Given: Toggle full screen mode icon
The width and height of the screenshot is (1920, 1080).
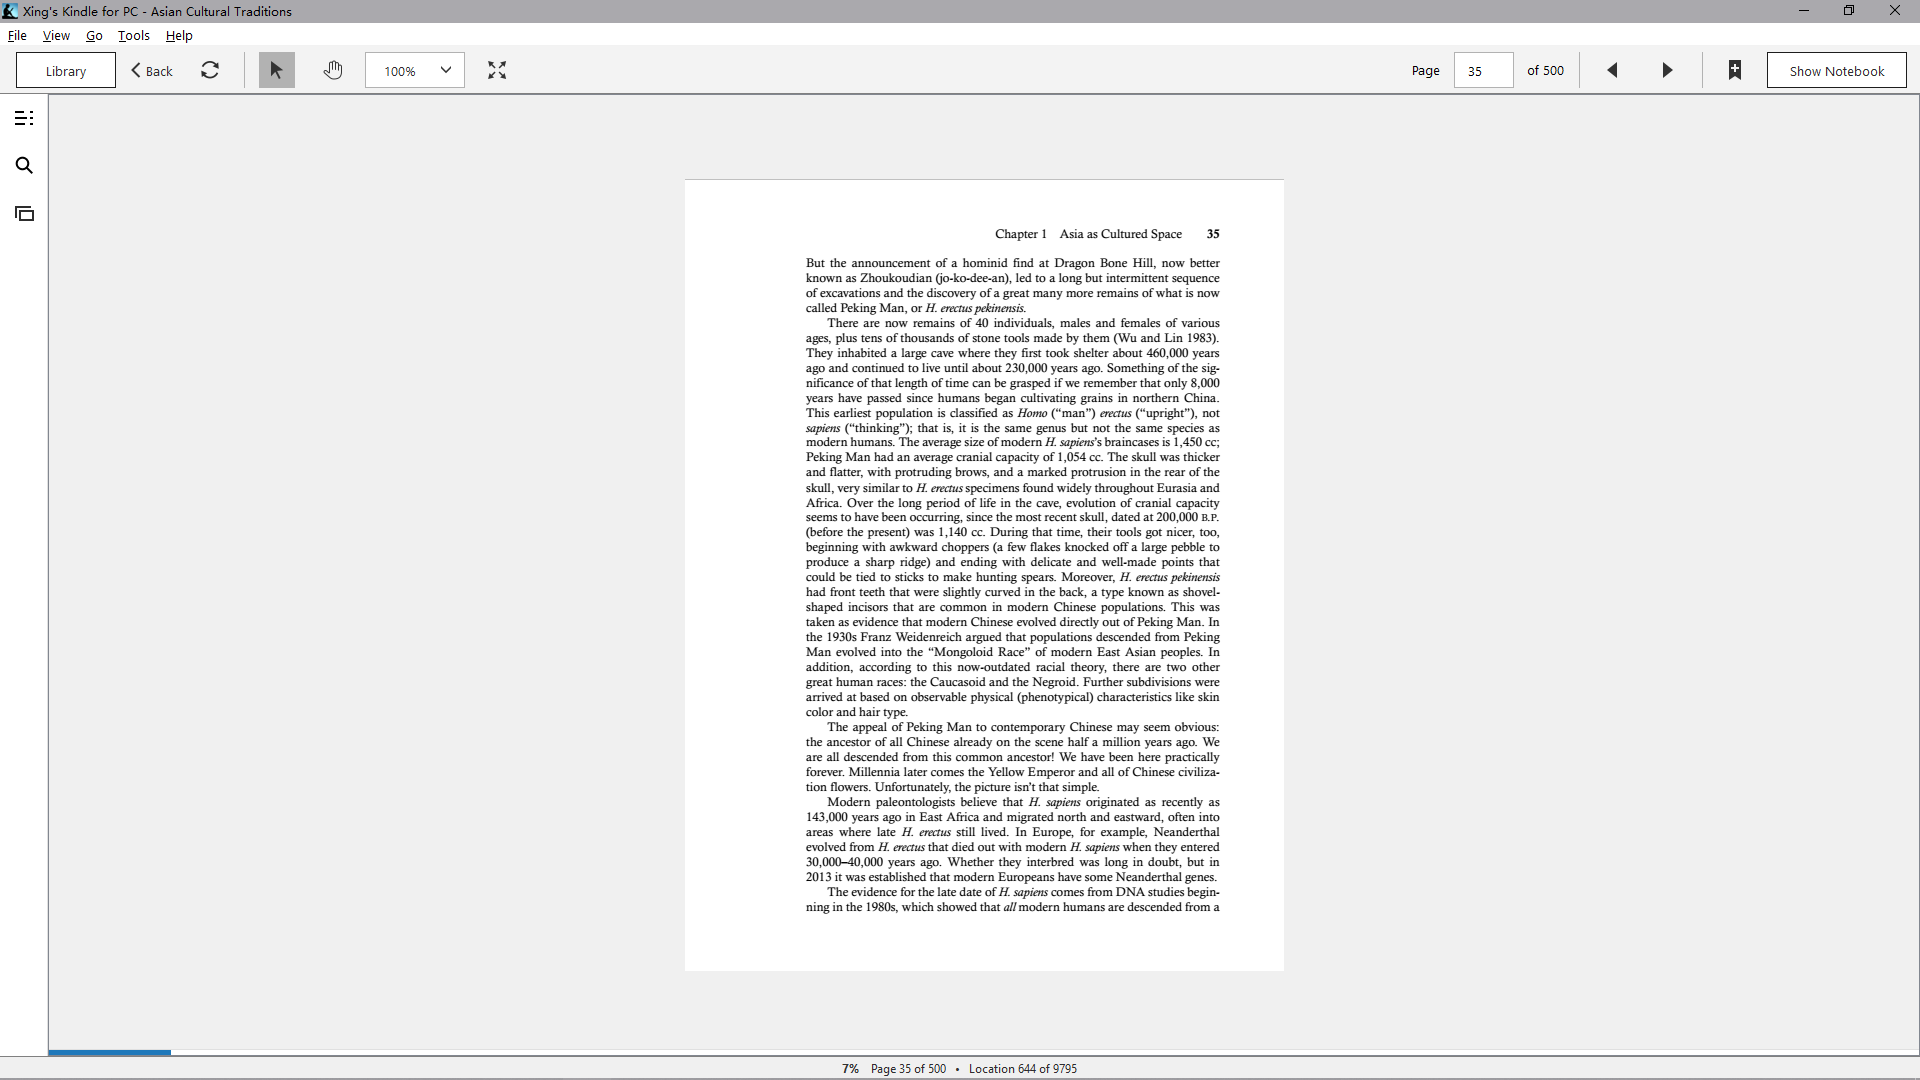Looking at the screenshot, I should (x=497, y=70).
